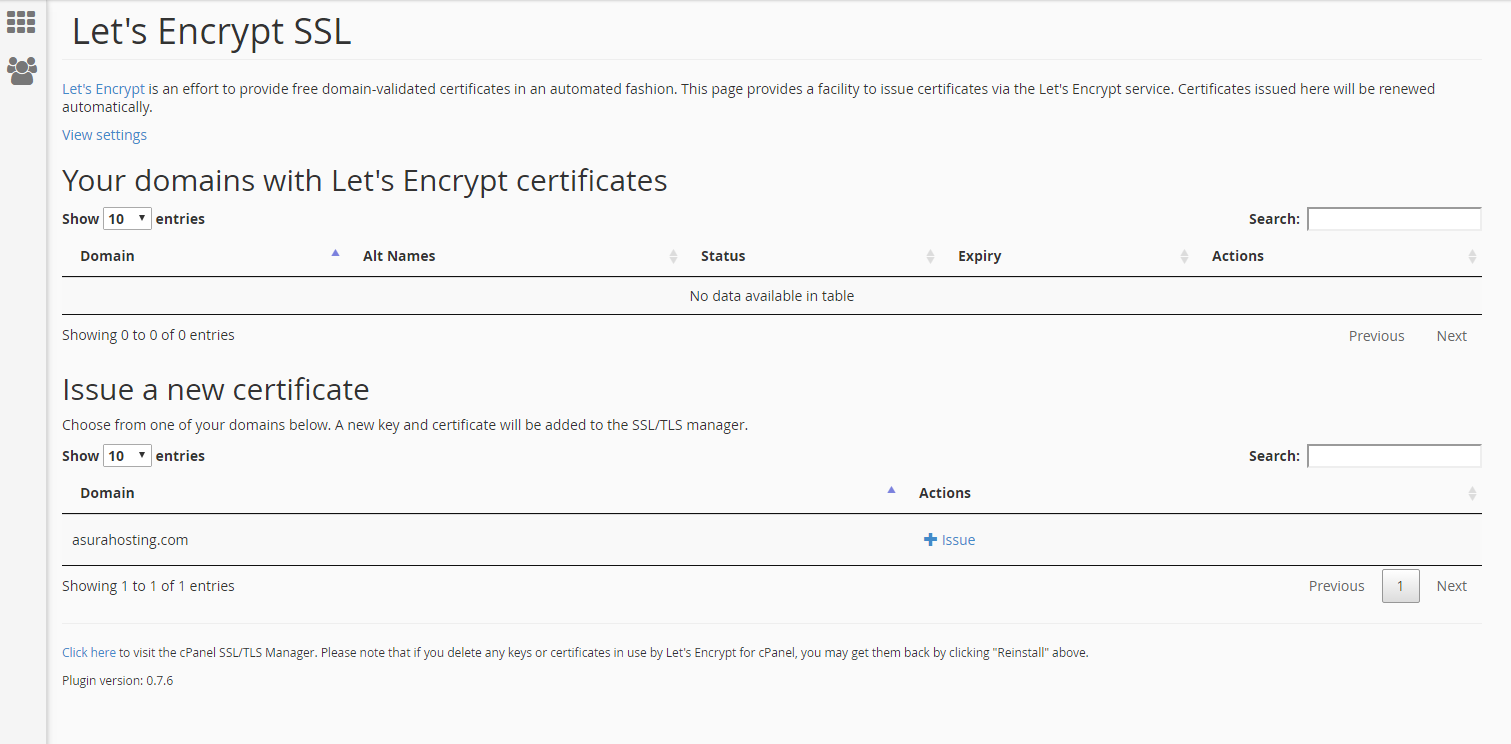The height and width of the screenshot is (744, 1511).
Task: Open entries dropdown under Issue a new certificate
Action: [x=127, y=455]
